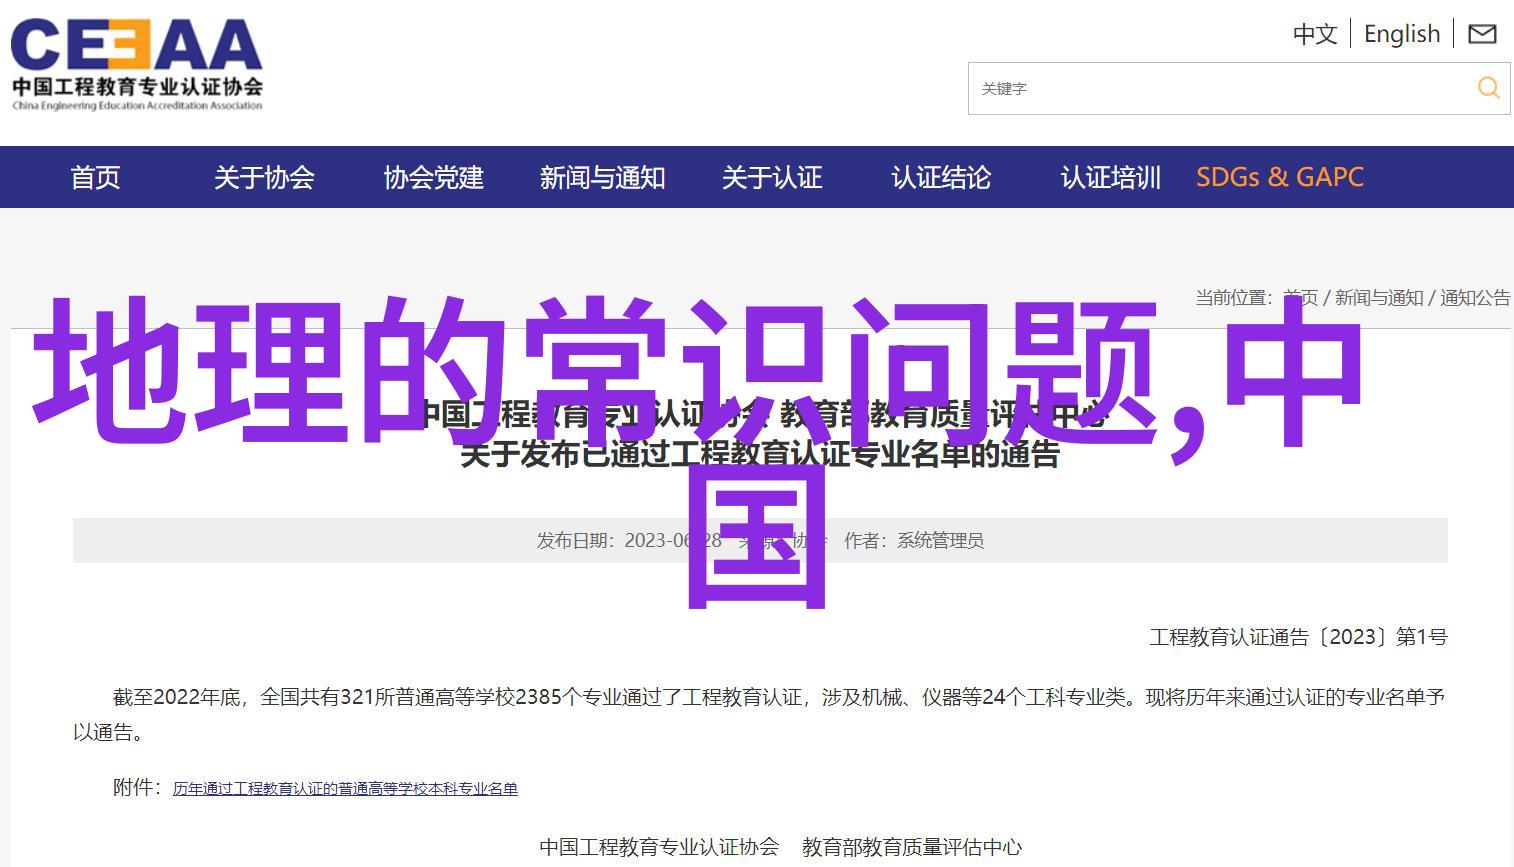Open the 认证结论 menu
This screenshot has width=1514, height=867.
[941, 177]
